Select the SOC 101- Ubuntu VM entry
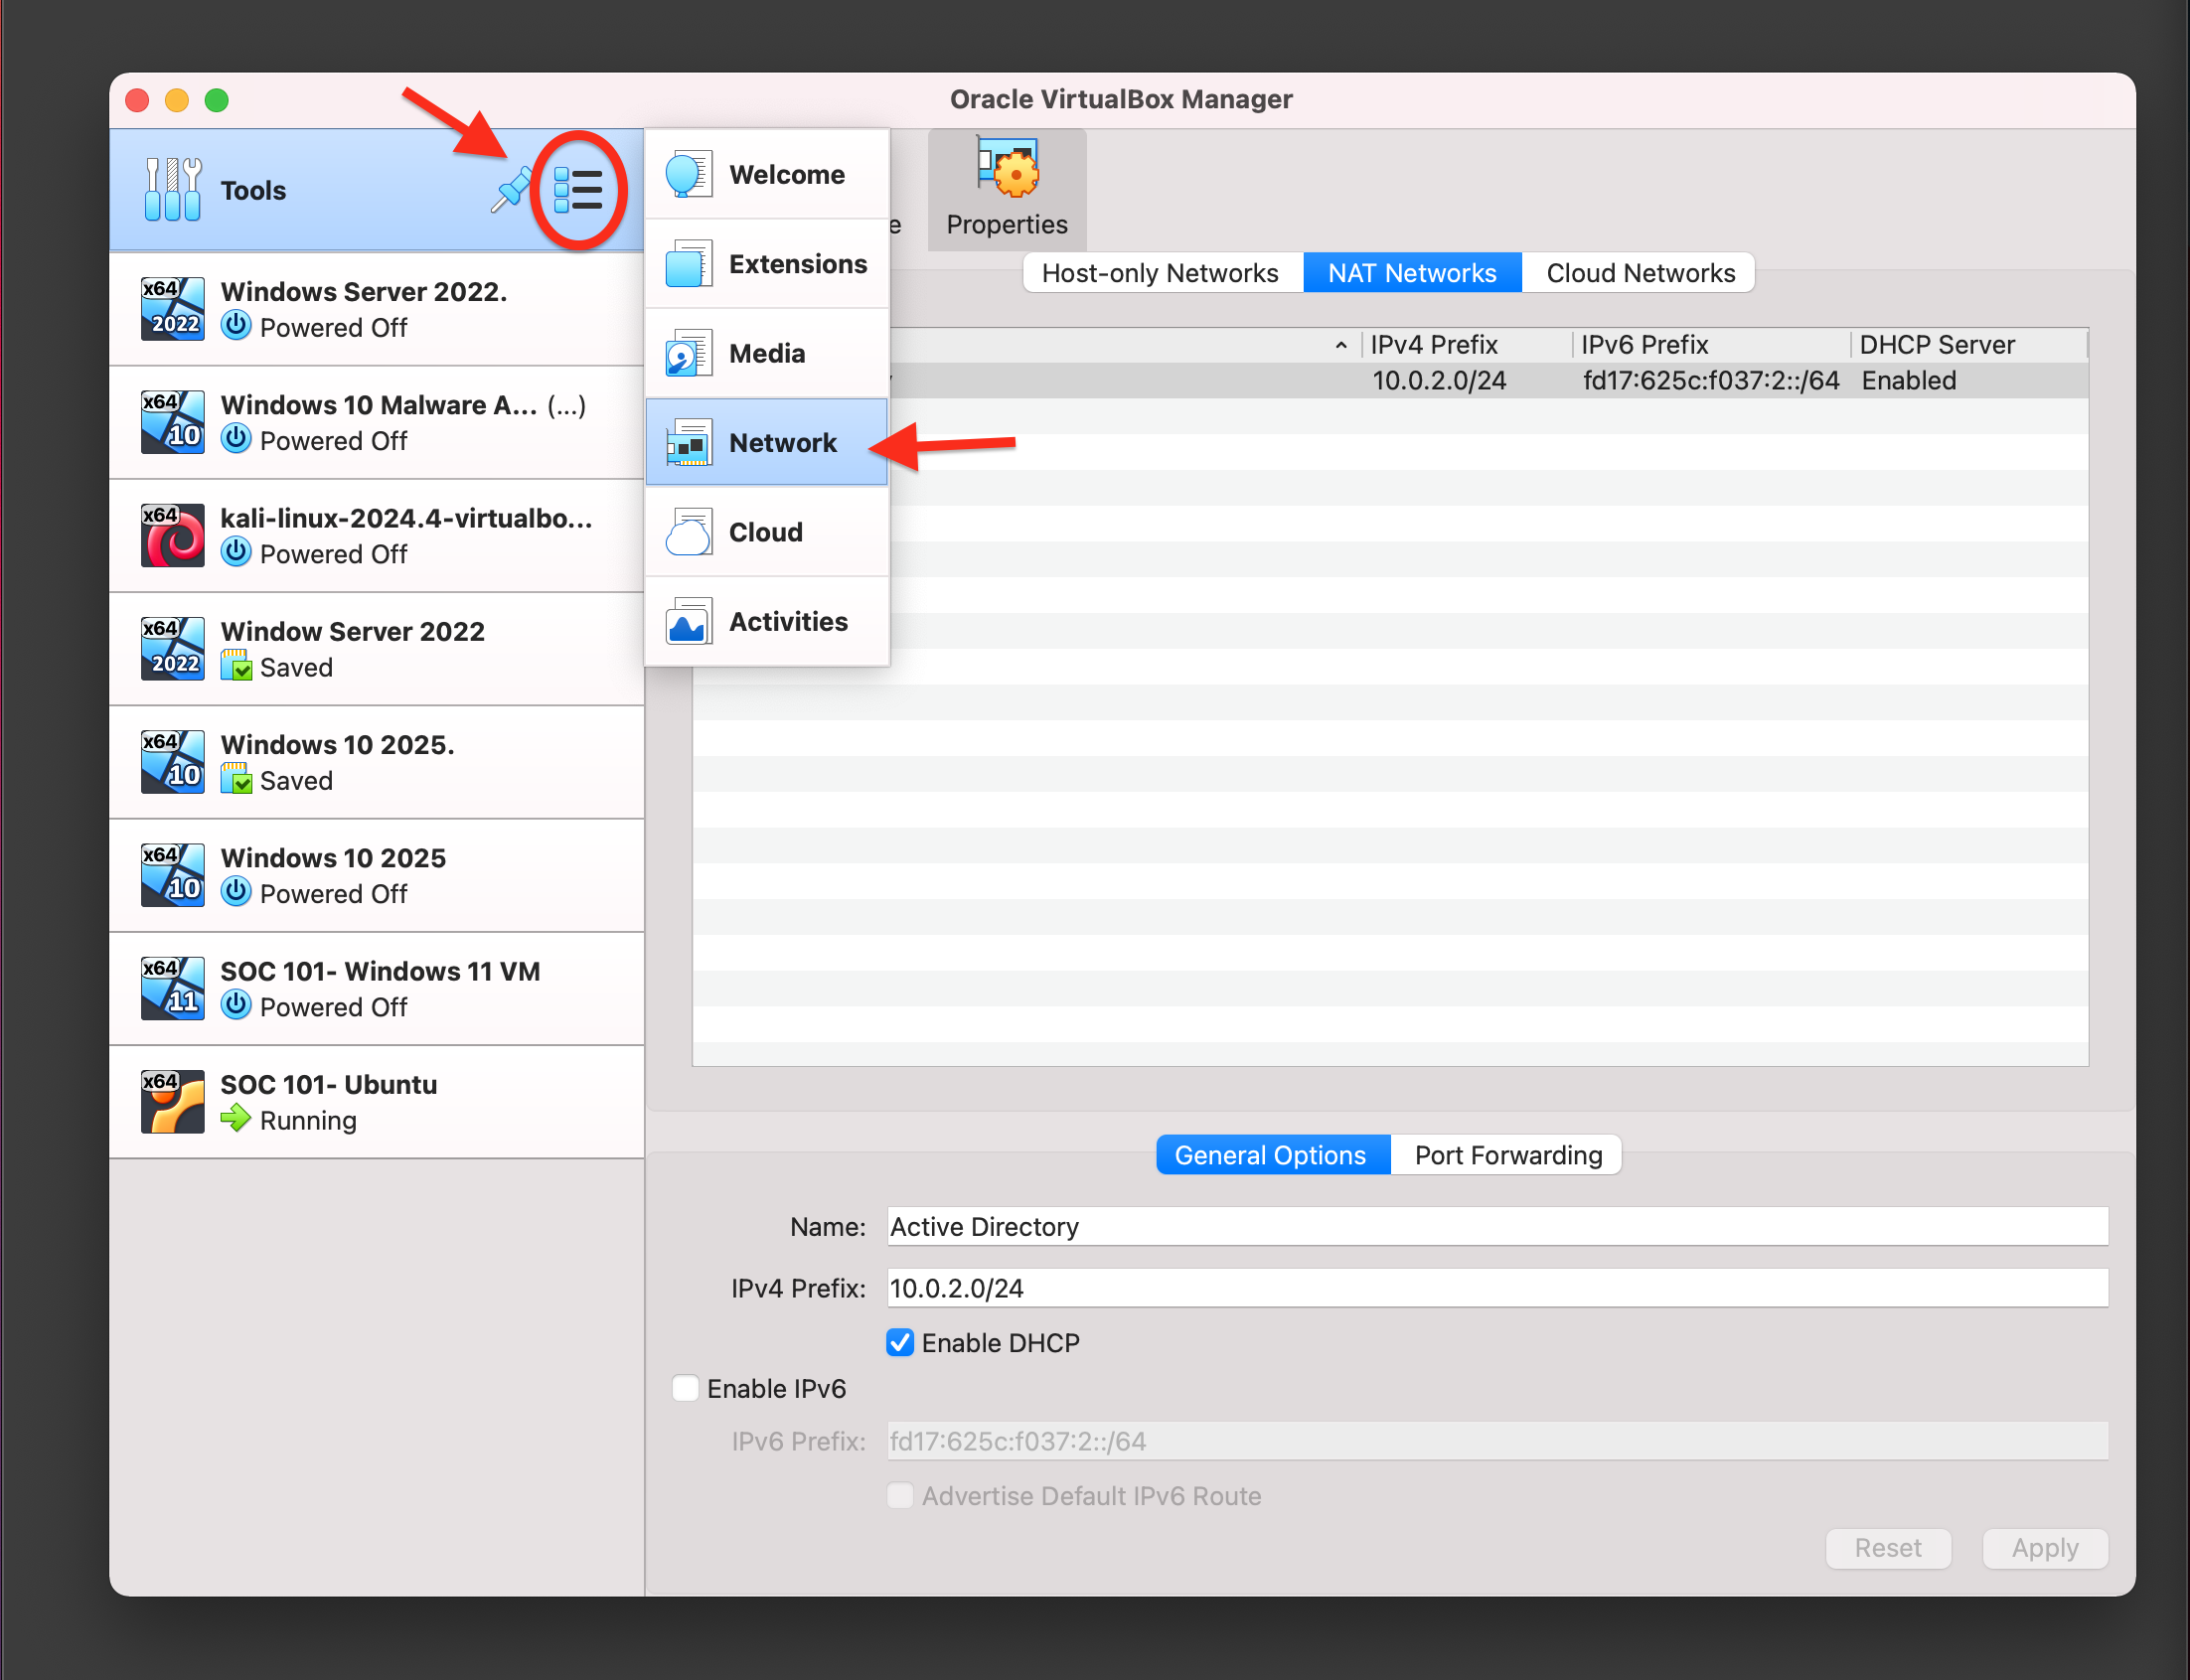Viewport: 2190px width, 1680px height. pyautogui.click(x=377, y=1102)
